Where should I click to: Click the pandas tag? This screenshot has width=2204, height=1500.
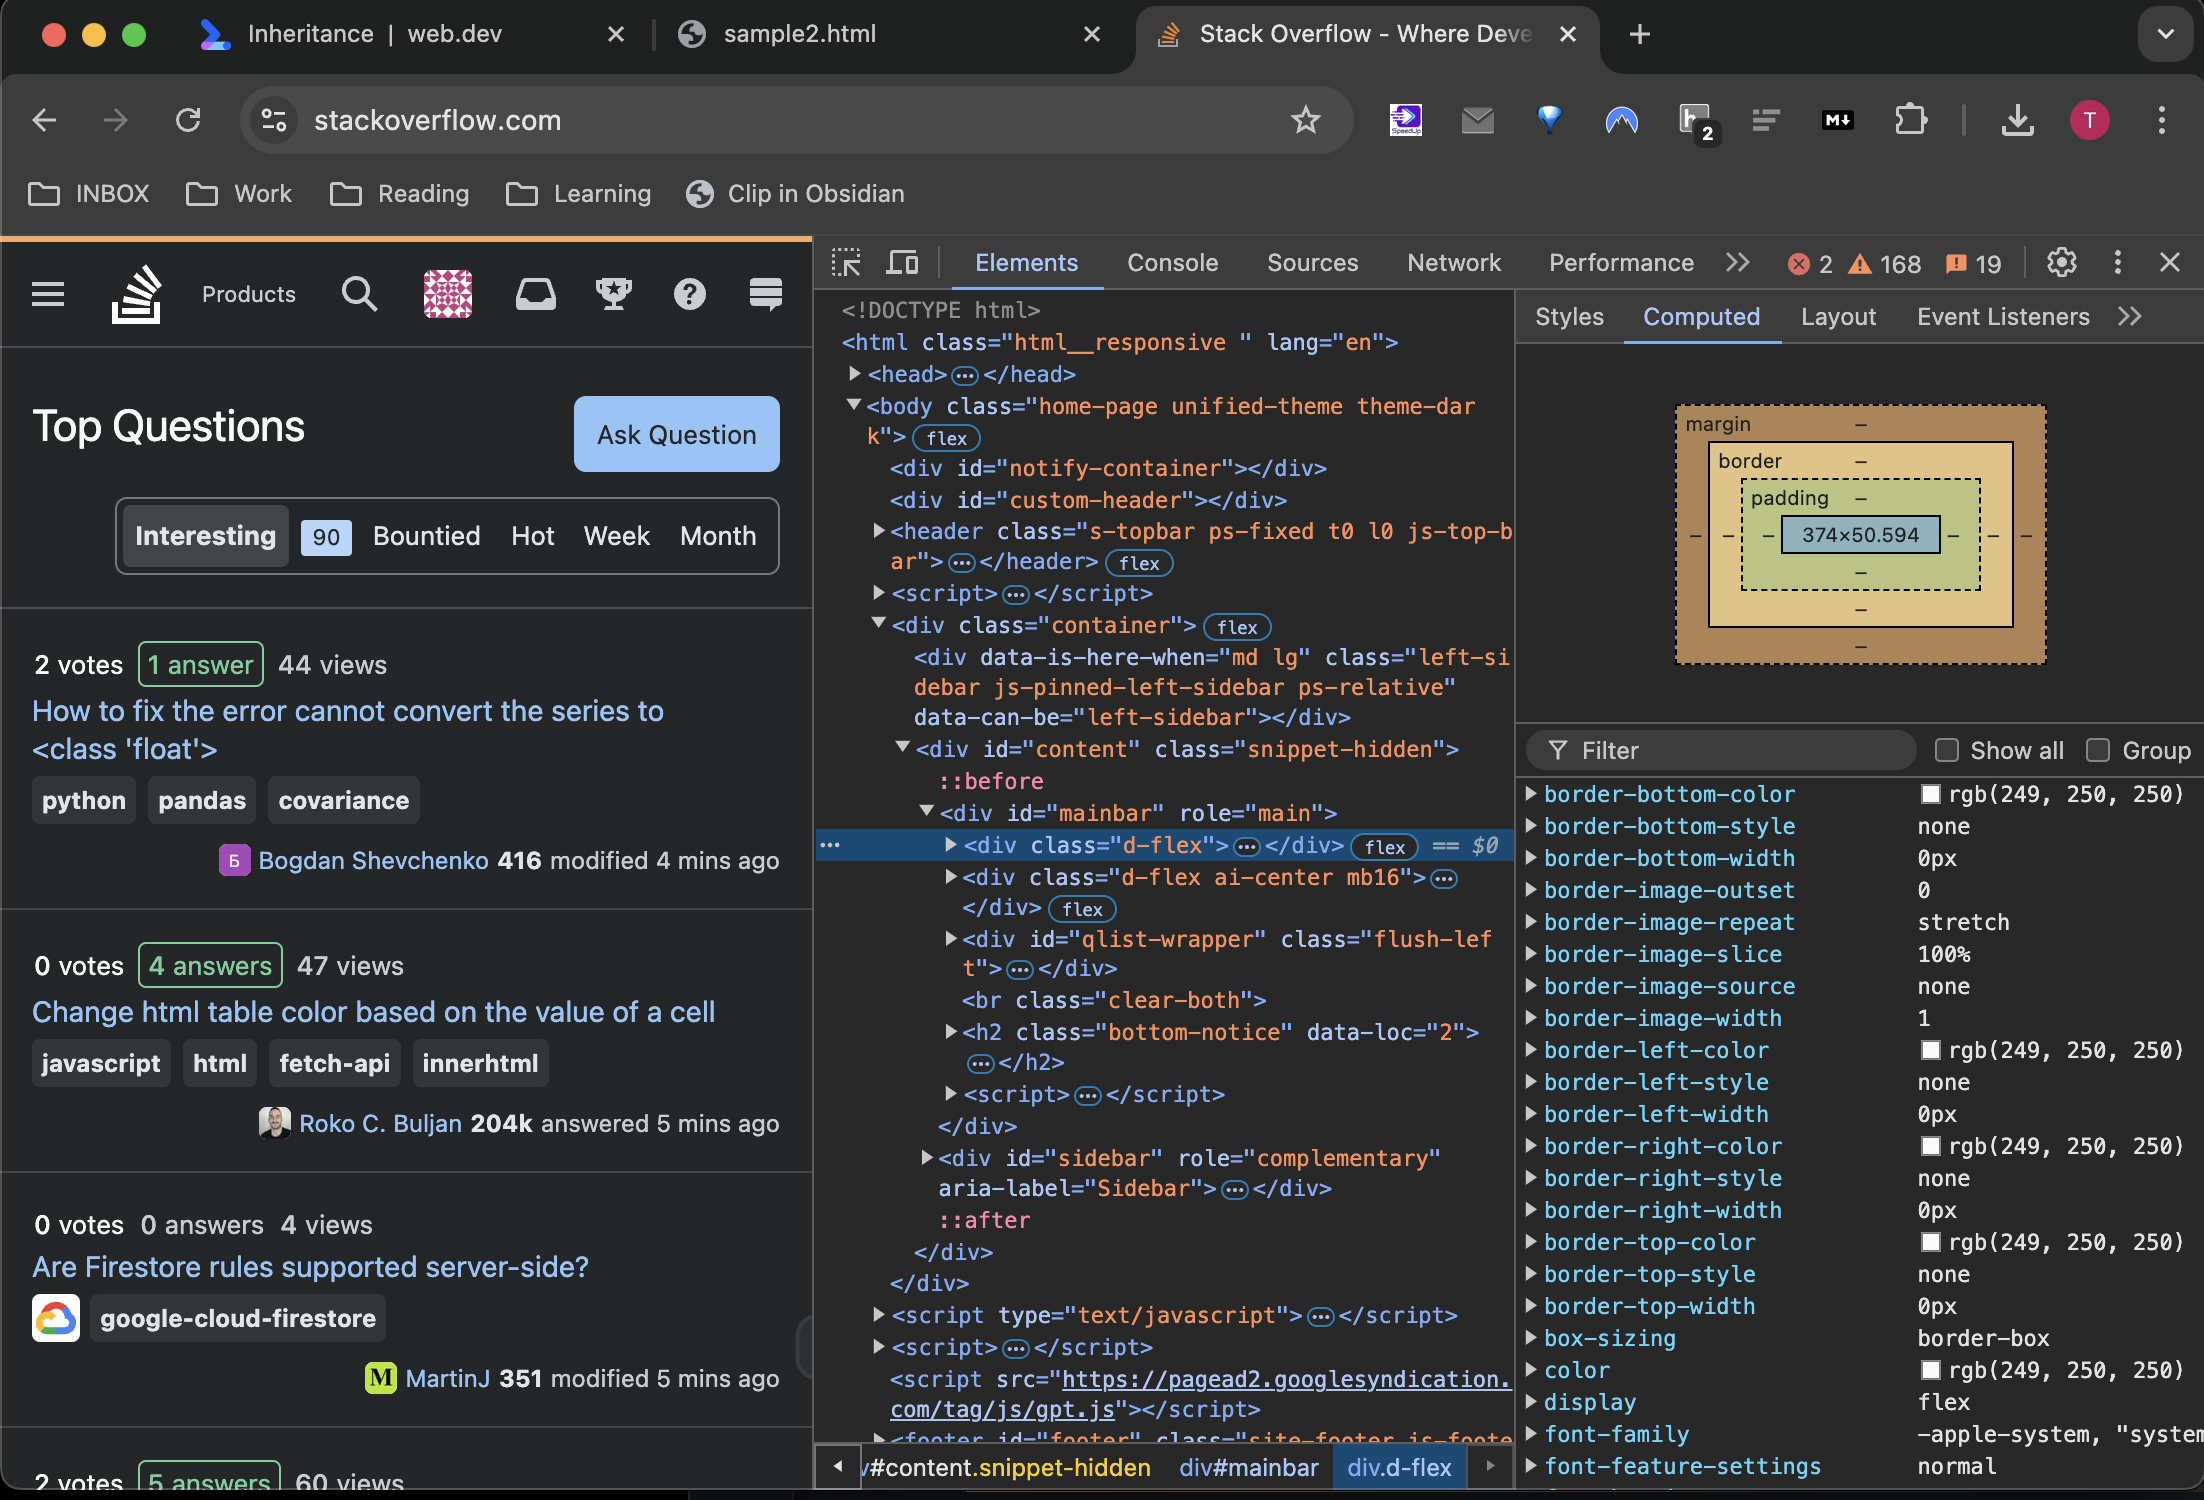(202, 800)
